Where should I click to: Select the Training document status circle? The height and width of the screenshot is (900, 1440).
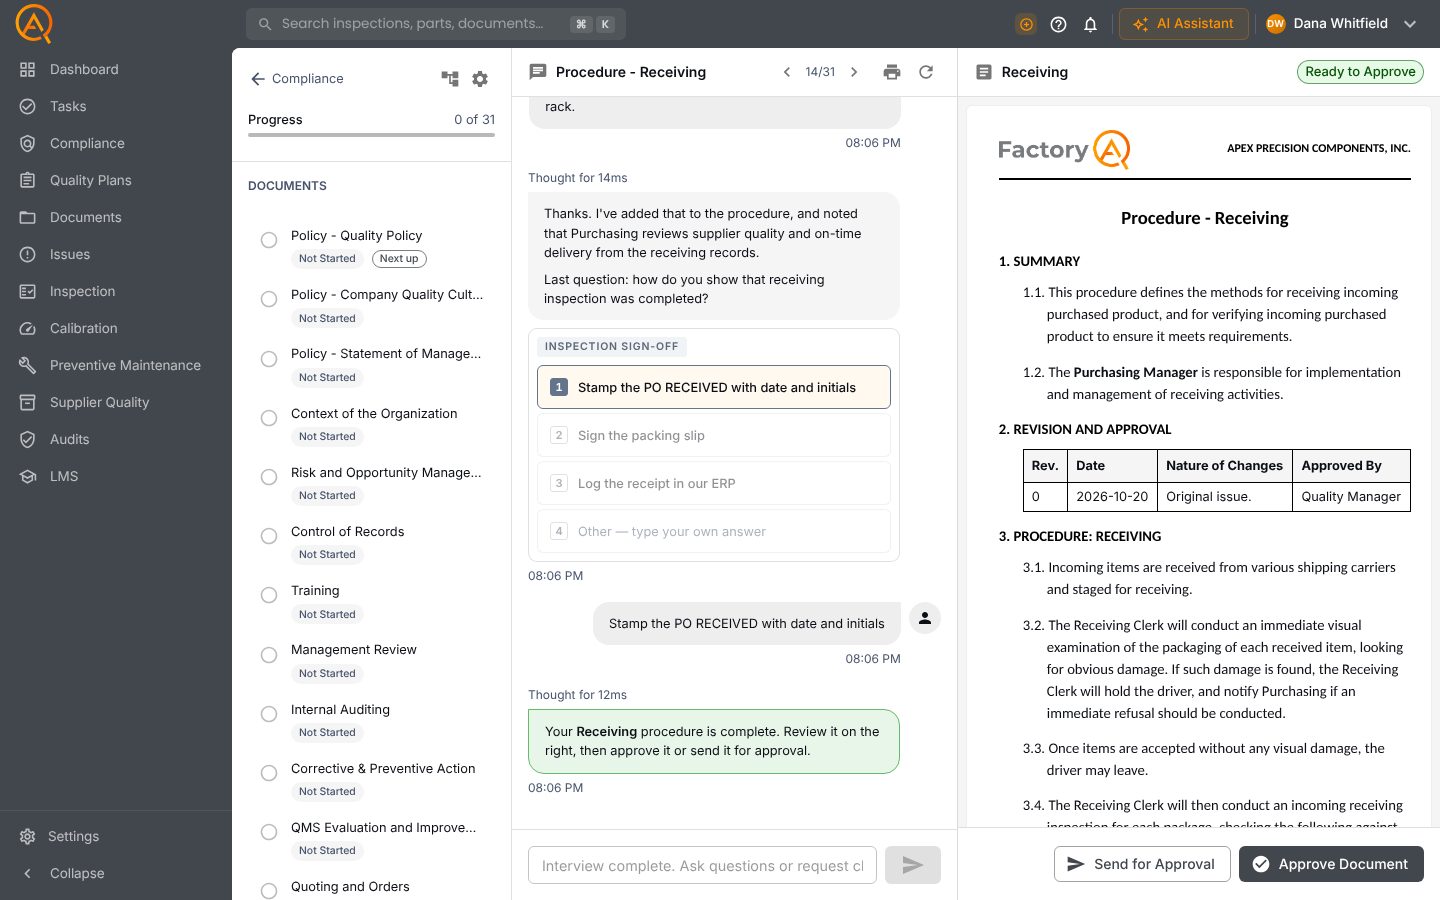point(269,595)
